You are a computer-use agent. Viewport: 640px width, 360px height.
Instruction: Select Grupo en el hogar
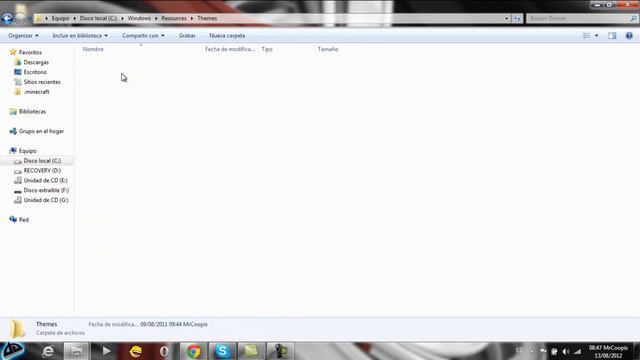point(41,131)
